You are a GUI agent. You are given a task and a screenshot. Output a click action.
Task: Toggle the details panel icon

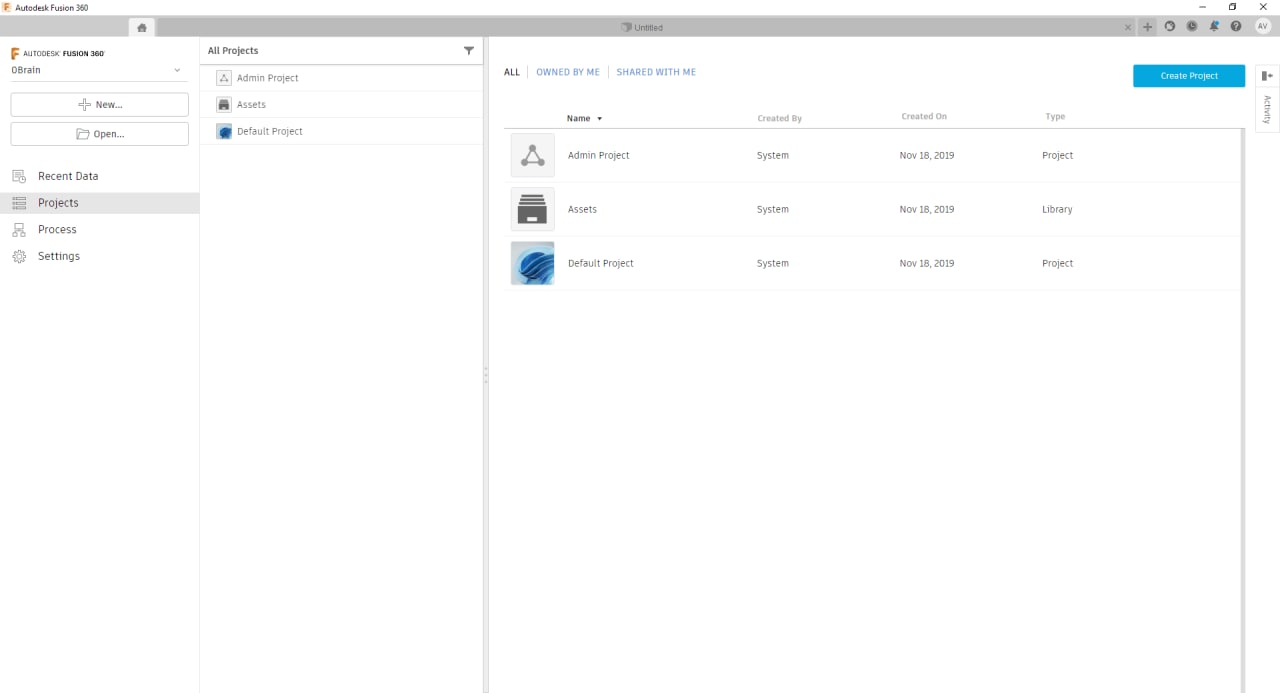click(1267, 76)
